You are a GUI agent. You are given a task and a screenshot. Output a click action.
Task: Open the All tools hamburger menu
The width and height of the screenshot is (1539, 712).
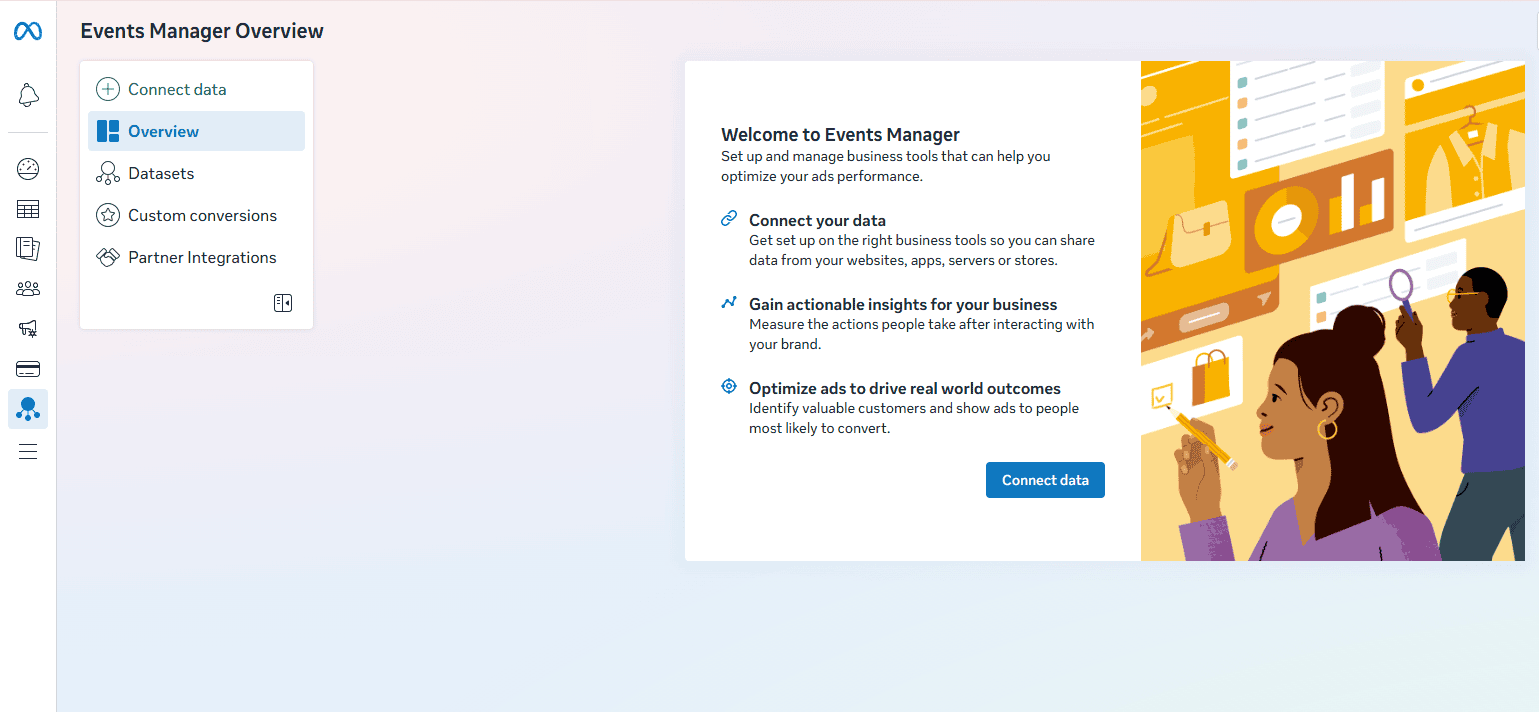point(28,451)
